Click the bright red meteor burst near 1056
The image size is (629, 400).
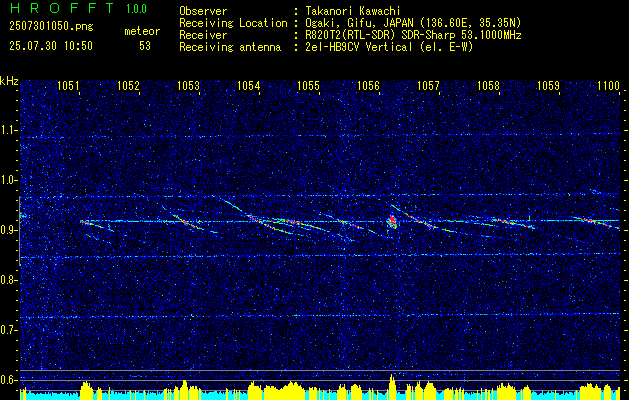coord(392,221)
